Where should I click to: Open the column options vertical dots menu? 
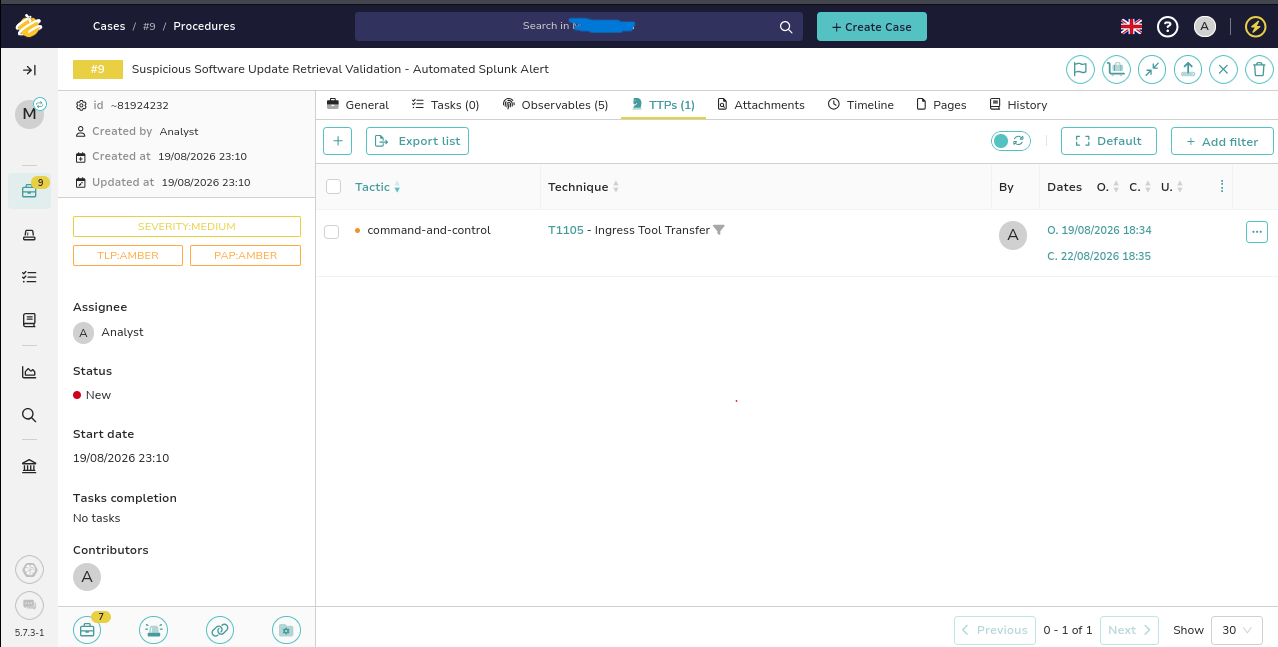pos(1222,187)
